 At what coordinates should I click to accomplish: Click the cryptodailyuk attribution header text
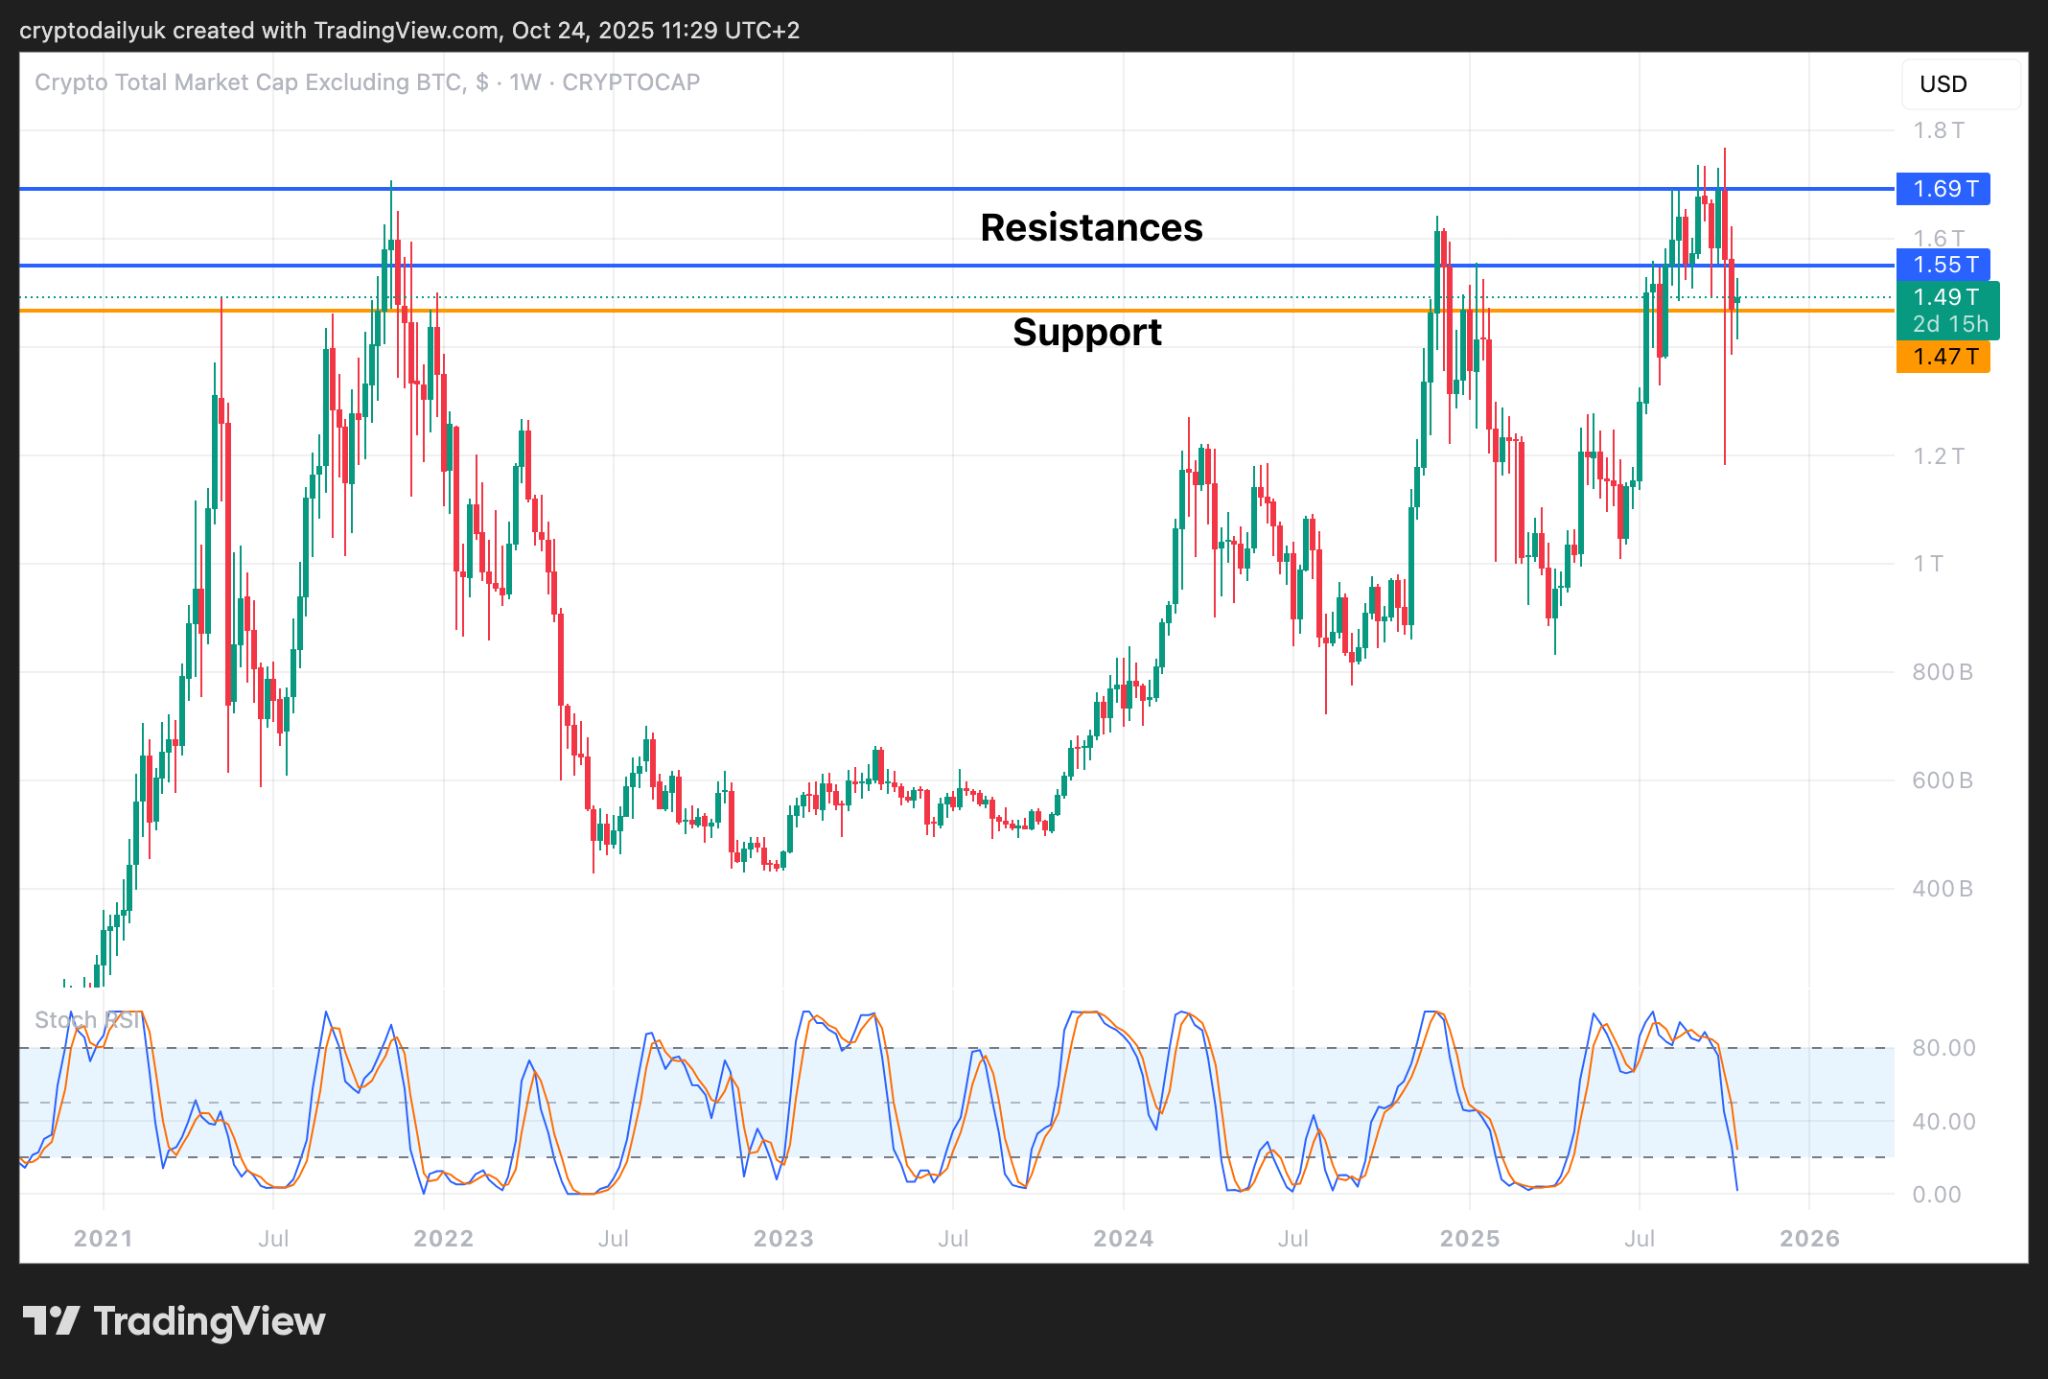coord(409,30)
